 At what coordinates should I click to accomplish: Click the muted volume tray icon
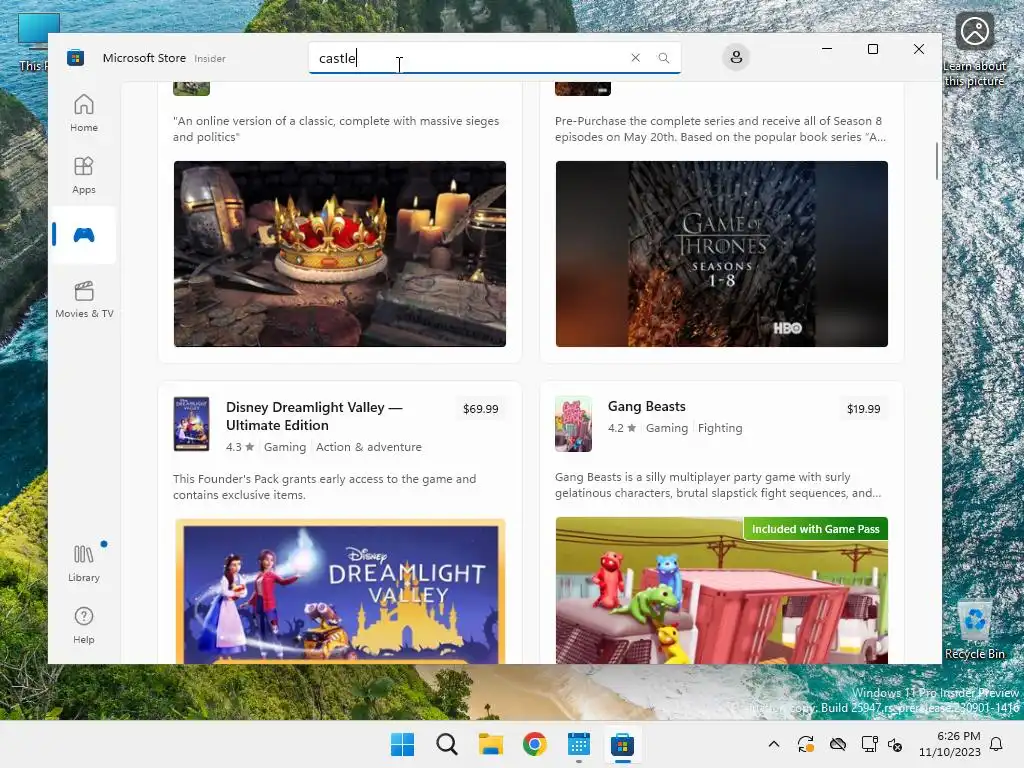pos(895,744)
